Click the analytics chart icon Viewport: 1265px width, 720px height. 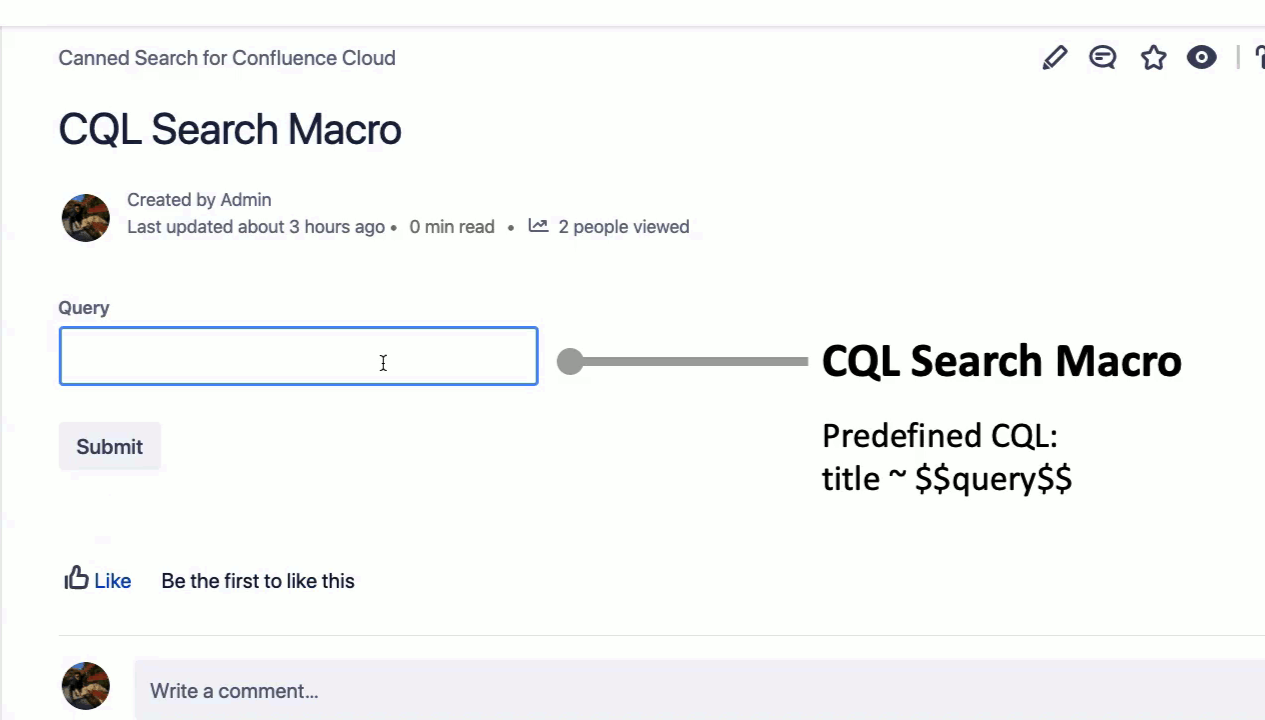click(538, 226)
